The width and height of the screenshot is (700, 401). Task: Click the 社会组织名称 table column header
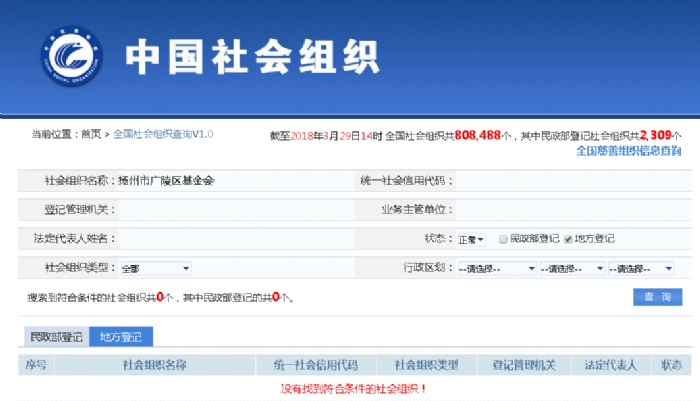coord(154,365)
